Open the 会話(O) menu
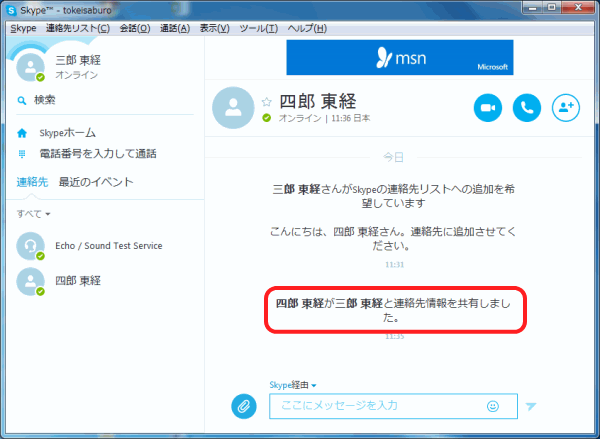The image size is (600, 439). [135, 28]
